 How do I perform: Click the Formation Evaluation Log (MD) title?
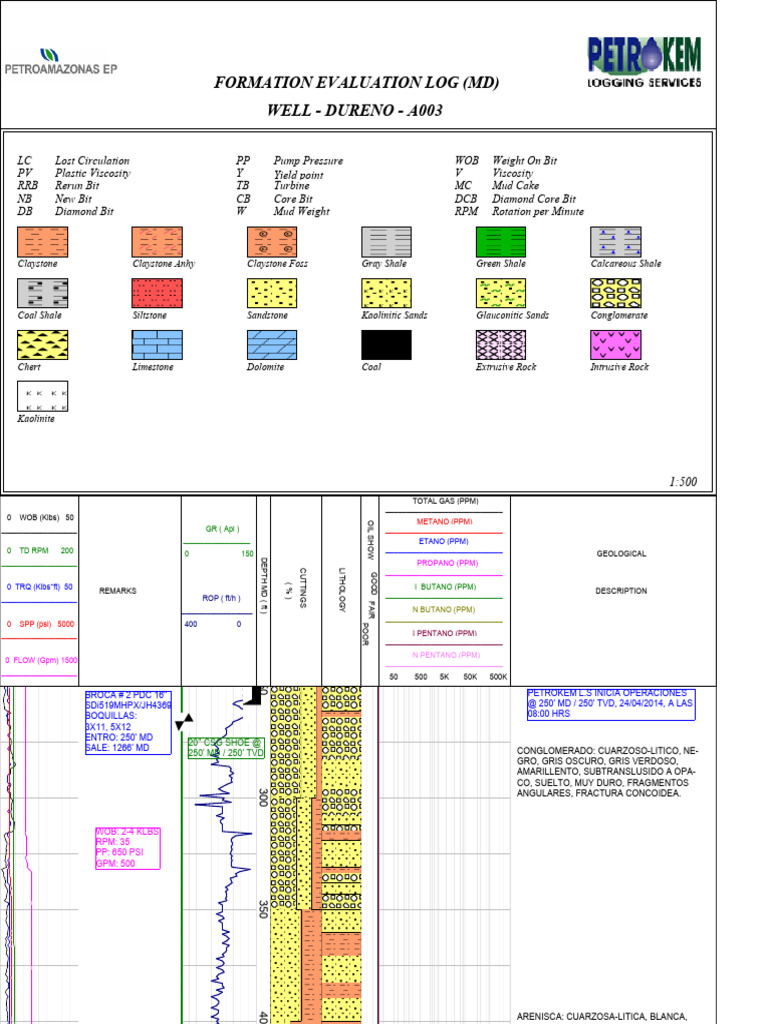pyautogui.click(x=357, y=82)
